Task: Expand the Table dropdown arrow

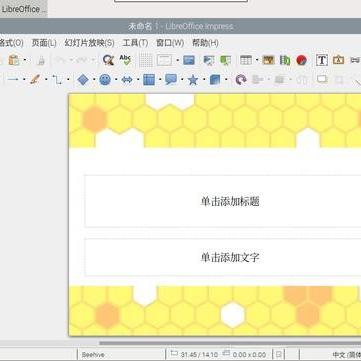Action: point(257,61)
